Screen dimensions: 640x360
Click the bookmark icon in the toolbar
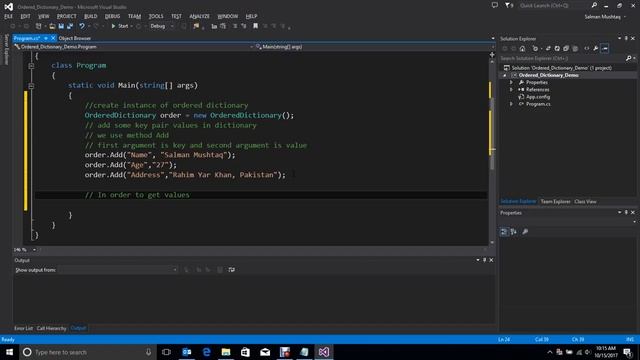[x=256, y=26]
